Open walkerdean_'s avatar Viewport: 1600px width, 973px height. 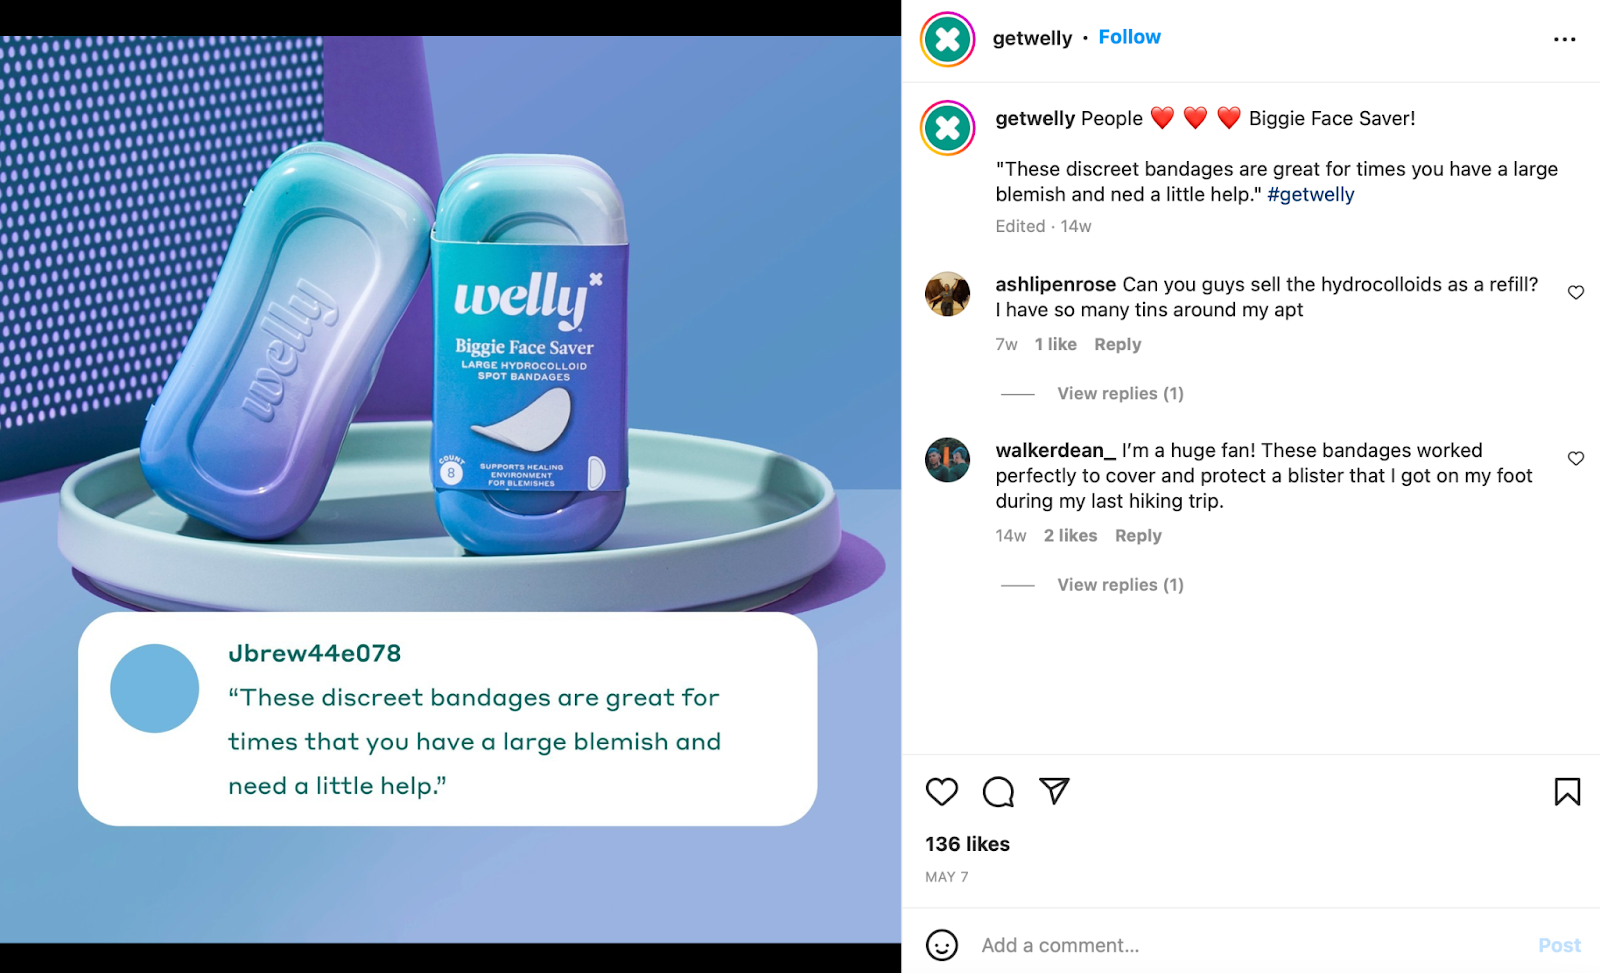tap(947, 460)
